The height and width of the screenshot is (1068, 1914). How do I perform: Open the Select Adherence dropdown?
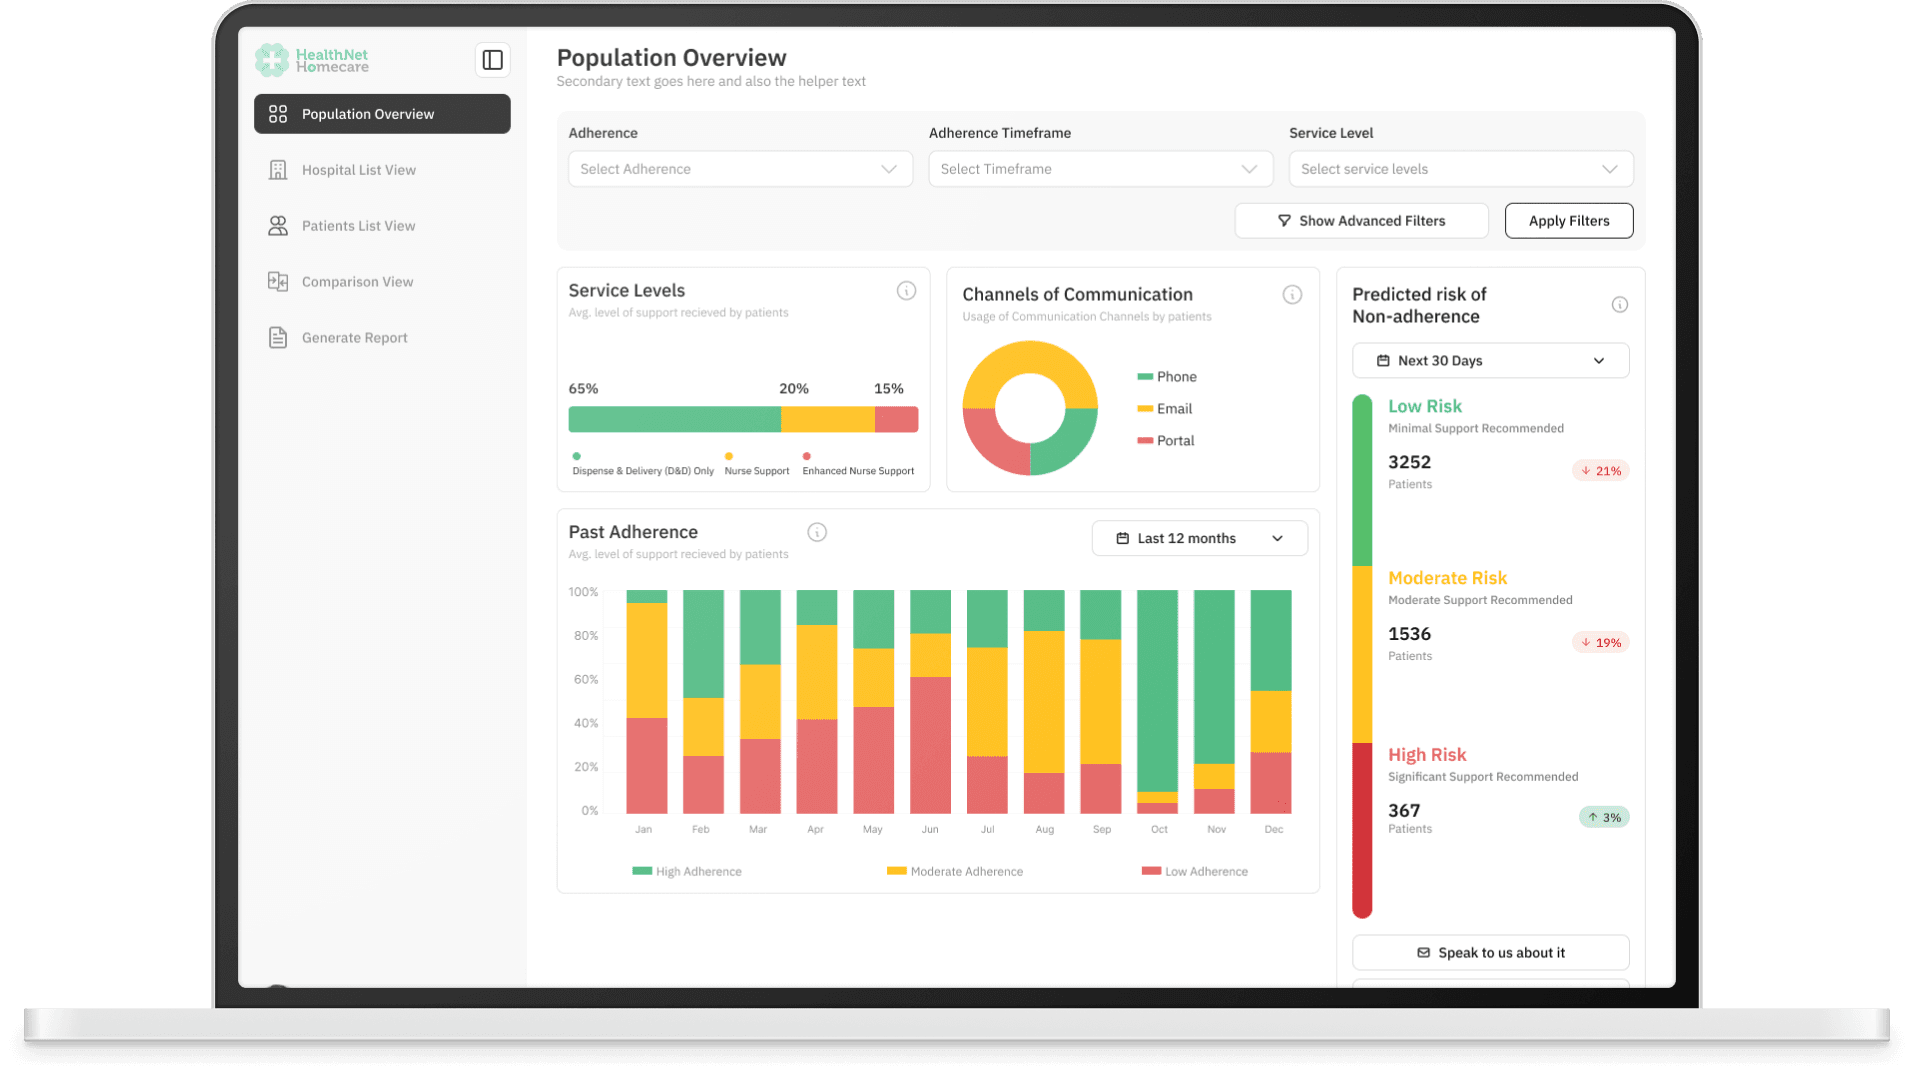click(740, 169)
